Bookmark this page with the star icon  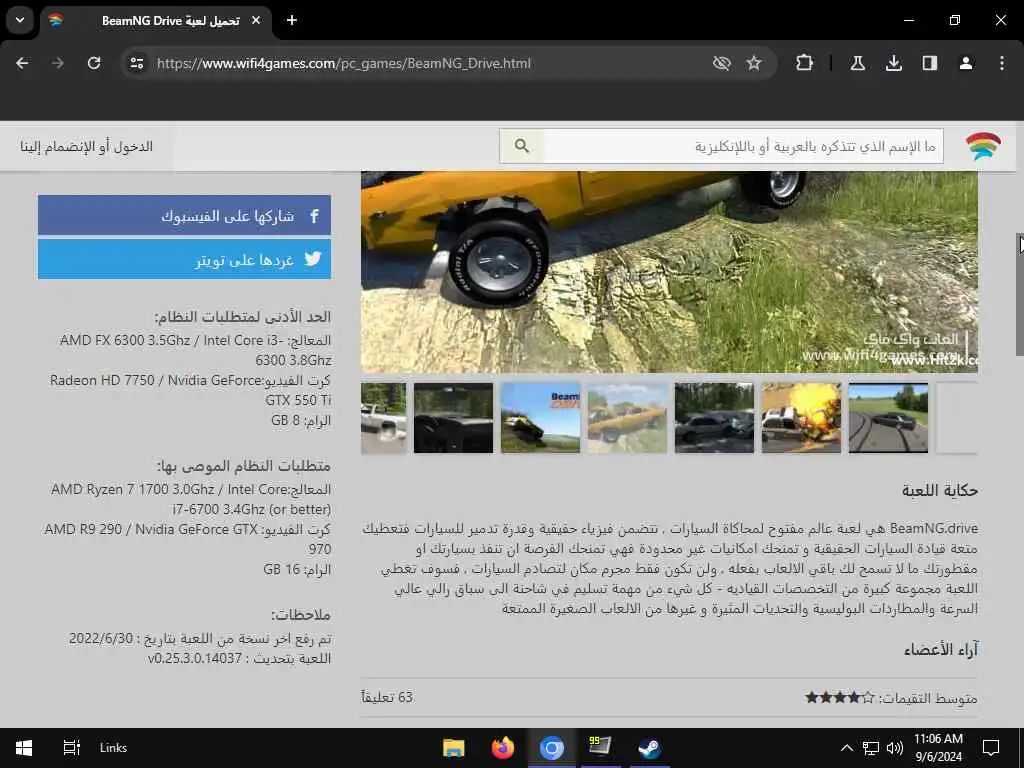click(x=754, y=63)
